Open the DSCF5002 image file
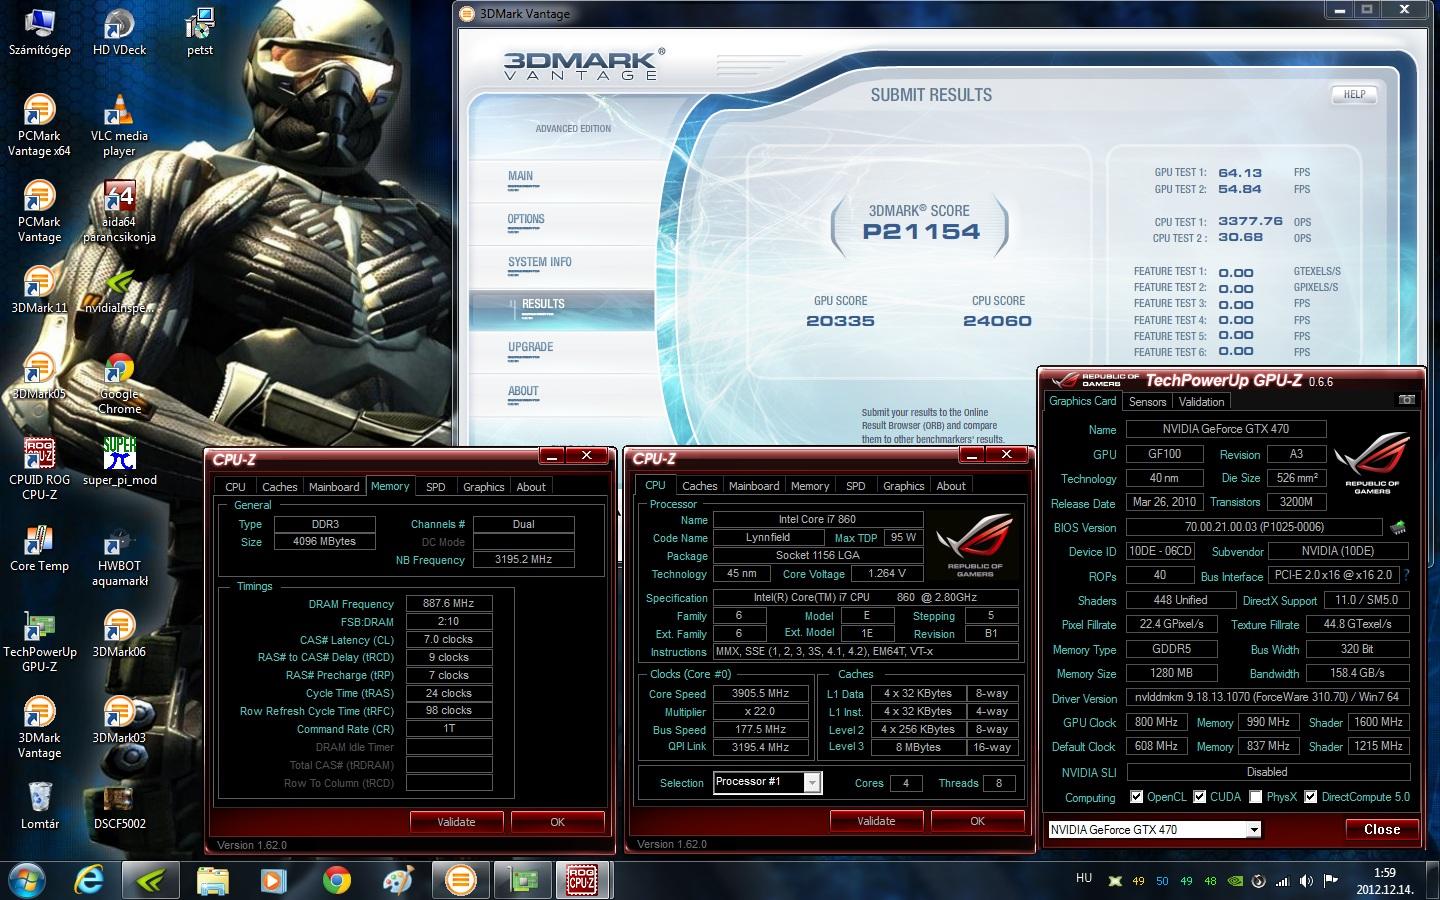The image size is (1440, 900). 119,806
